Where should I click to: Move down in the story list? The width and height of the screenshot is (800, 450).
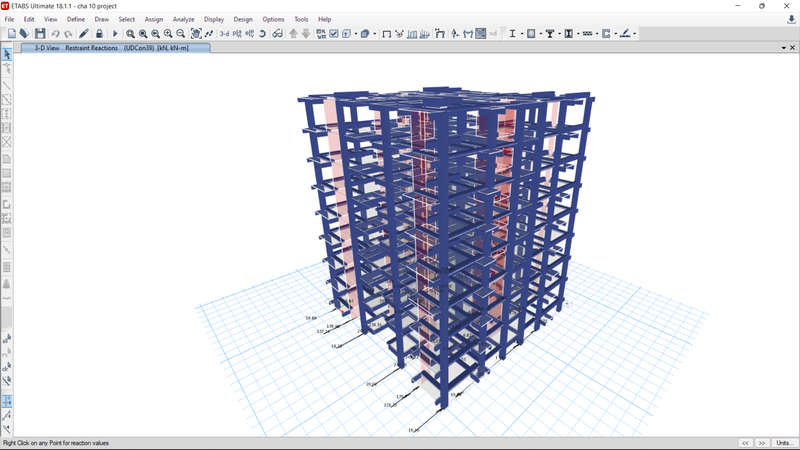pos(306,34)
